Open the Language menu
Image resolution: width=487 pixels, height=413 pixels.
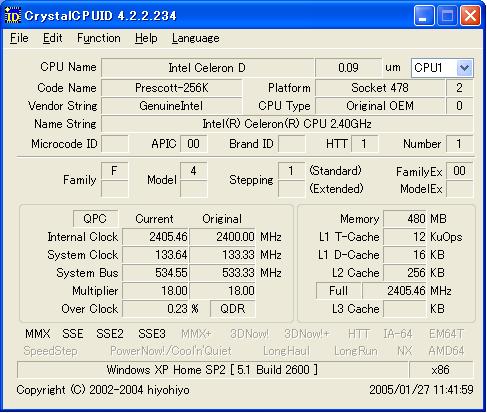196,38
